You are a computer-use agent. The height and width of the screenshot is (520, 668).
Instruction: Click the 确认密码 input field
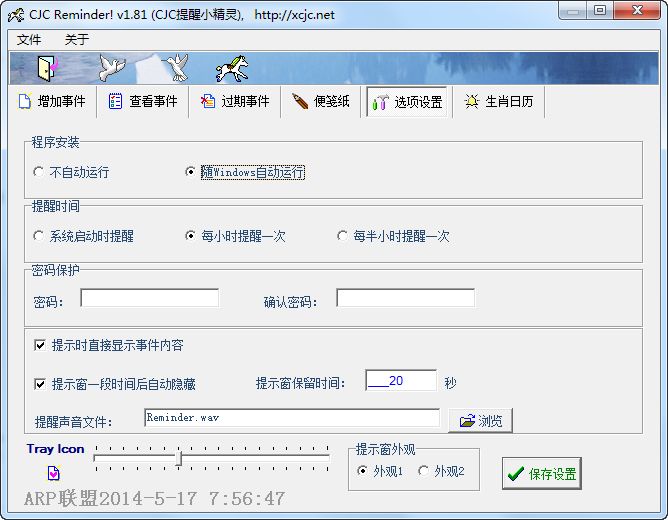pyautogui.click(x=406, y=298)
